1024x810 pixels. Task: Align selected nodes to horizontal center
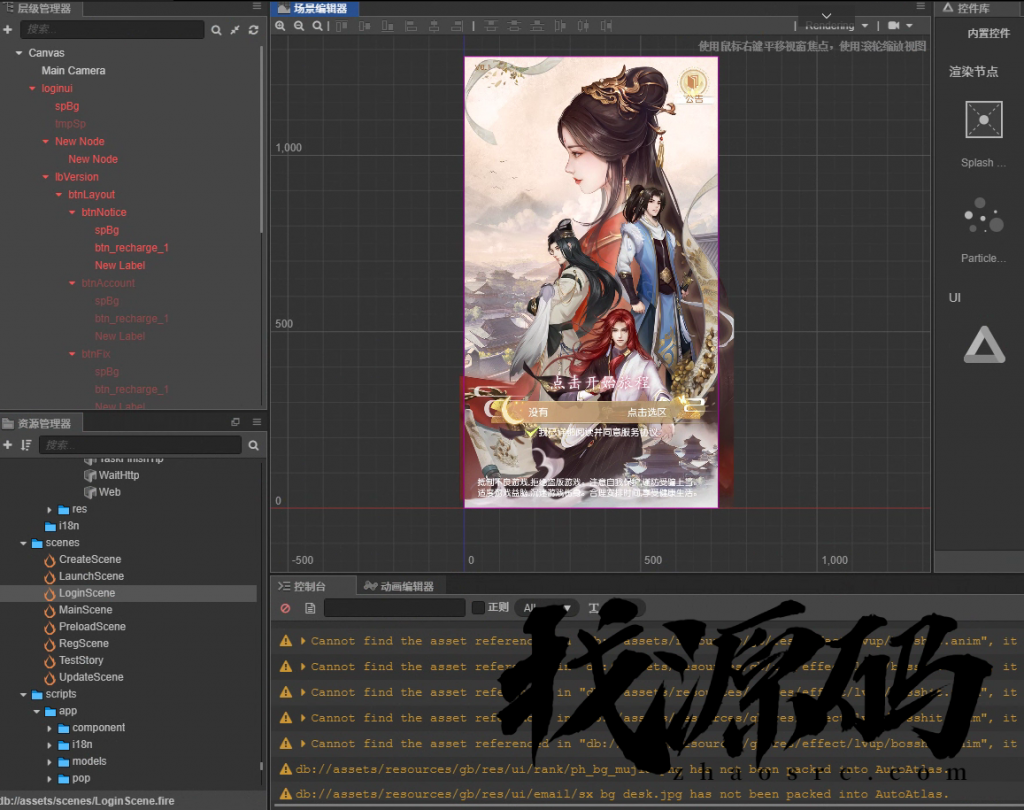pyautogui.click(x=434, y=25)
